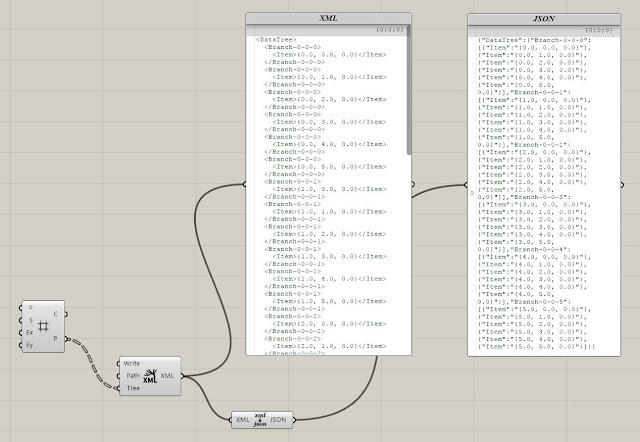This screenshot has width=640, height=442.
Task: Click the JSON panel input grip
Action: [x=466, y=185]
